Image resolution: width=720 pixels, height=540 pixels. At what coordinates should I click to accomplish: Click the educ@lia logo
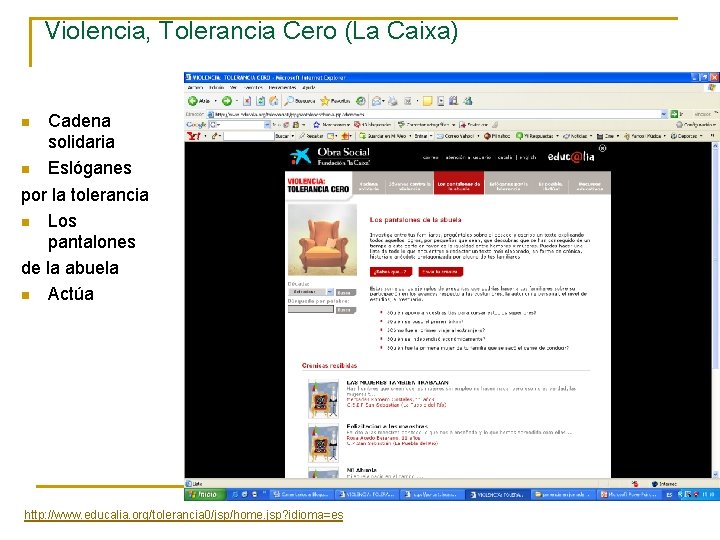571,157
